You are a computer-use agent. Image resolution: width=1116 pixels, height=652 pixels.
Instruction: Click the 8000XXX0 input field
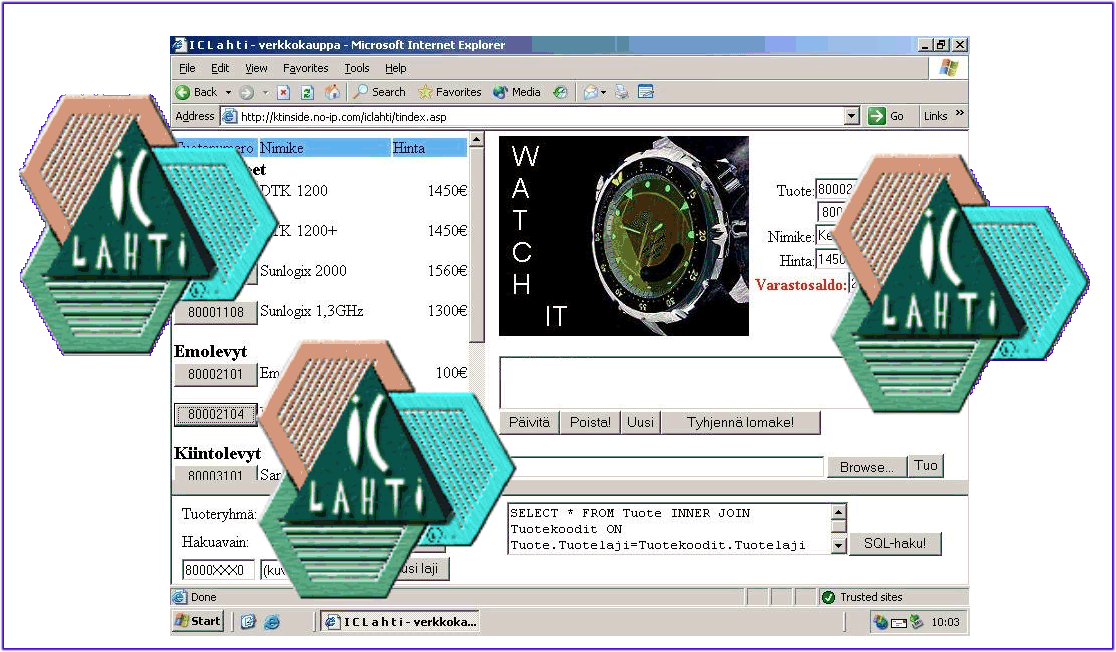(x=219, y=570)
